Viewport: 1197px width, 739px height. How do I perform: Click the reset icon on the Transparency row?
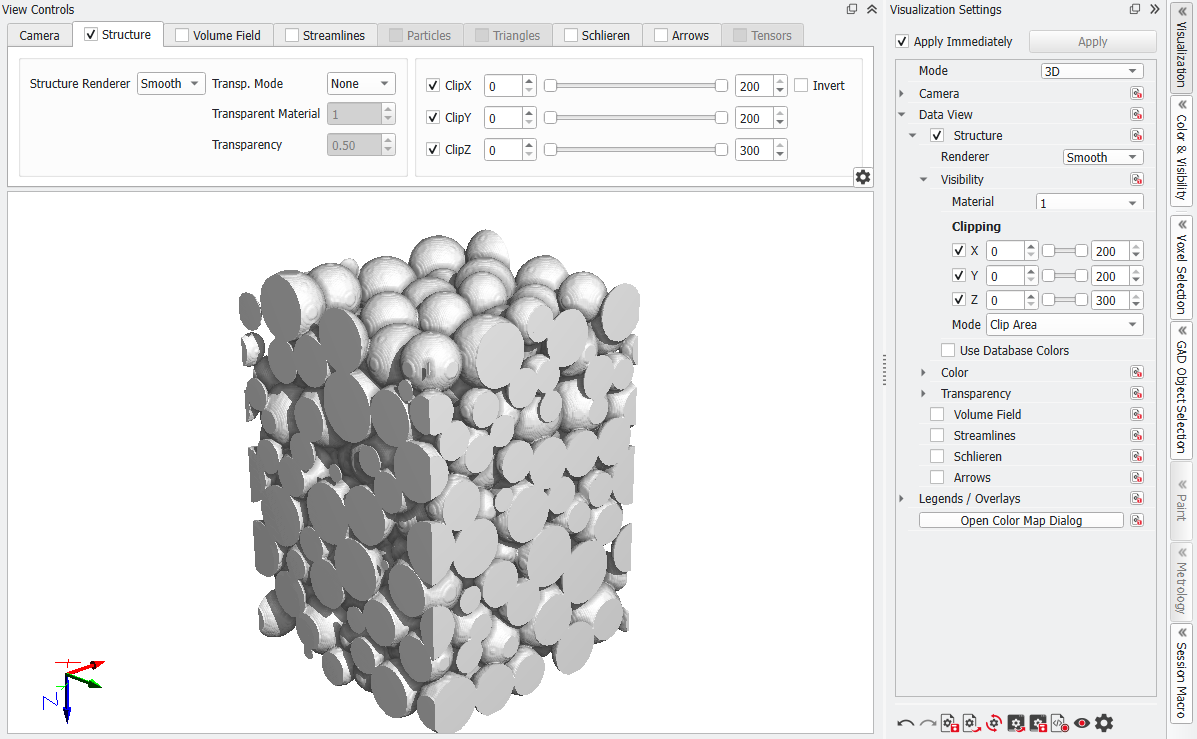pyautogui.click(x=1137, y=393)
